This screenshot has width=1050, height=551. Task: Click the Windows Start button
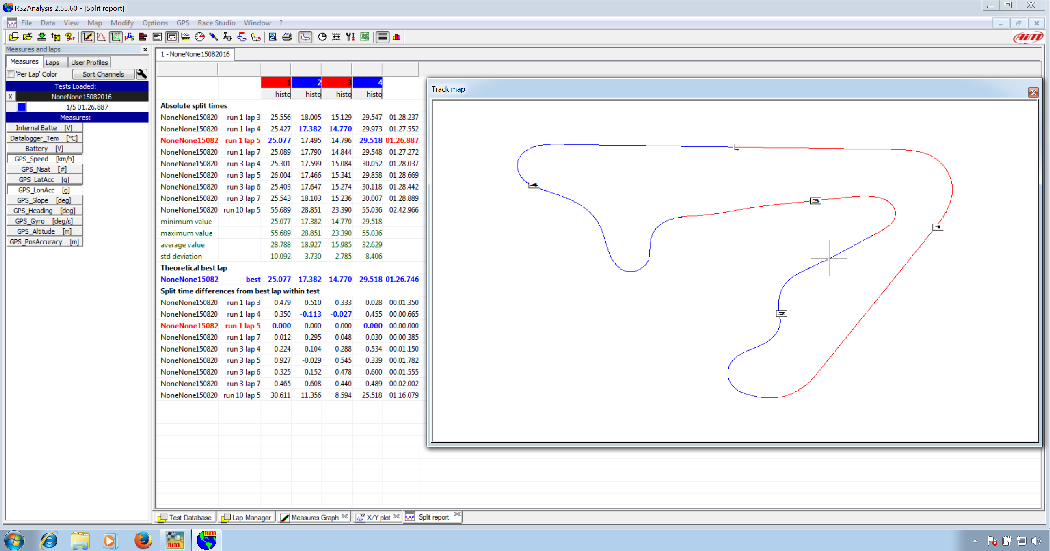(13, 540)
